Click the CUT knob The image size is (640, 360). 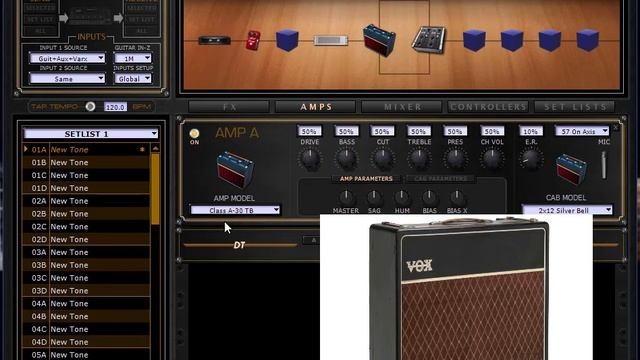pos(382,158)
